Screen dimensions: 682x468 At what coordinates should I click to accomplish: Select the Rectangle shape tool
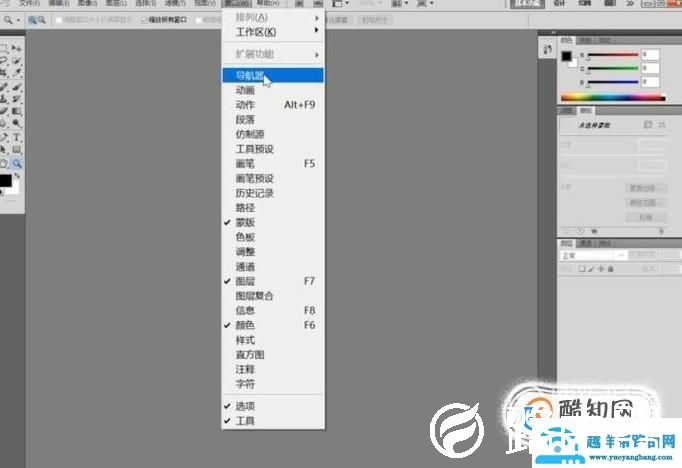pyautogui.click(x=17, y=150)
